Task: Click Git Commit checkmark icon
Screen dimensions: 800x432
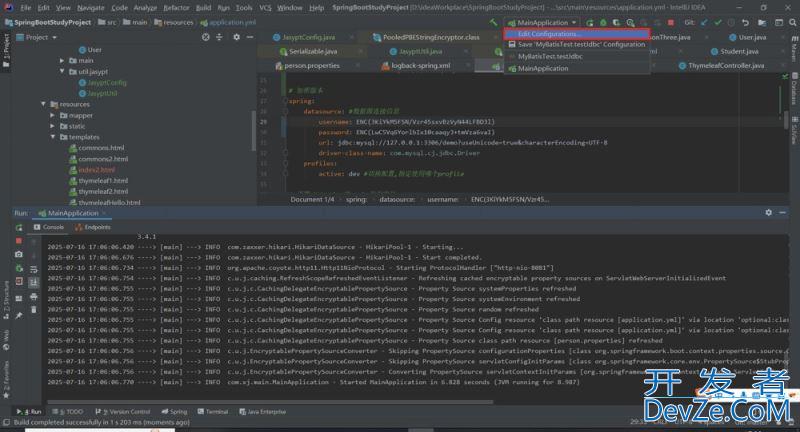Action: point(718,22)
